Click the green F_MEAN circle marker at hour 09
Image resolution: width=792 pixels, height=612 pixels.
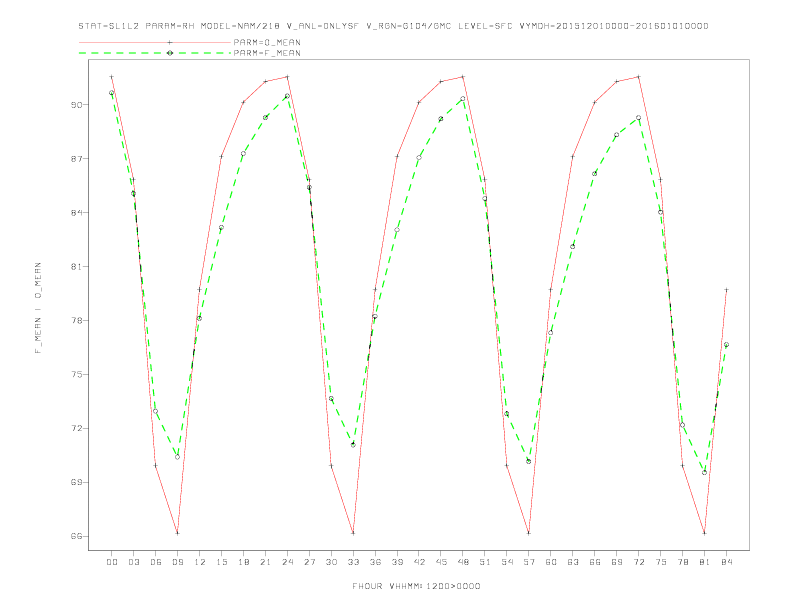coord(177,457)
